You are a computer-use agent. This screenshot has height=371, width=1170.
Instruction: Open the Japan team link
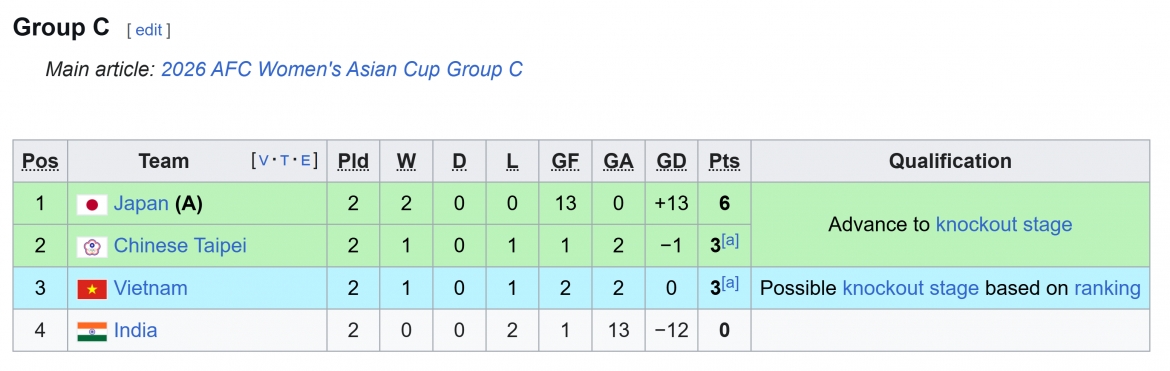tap(141, 204)
